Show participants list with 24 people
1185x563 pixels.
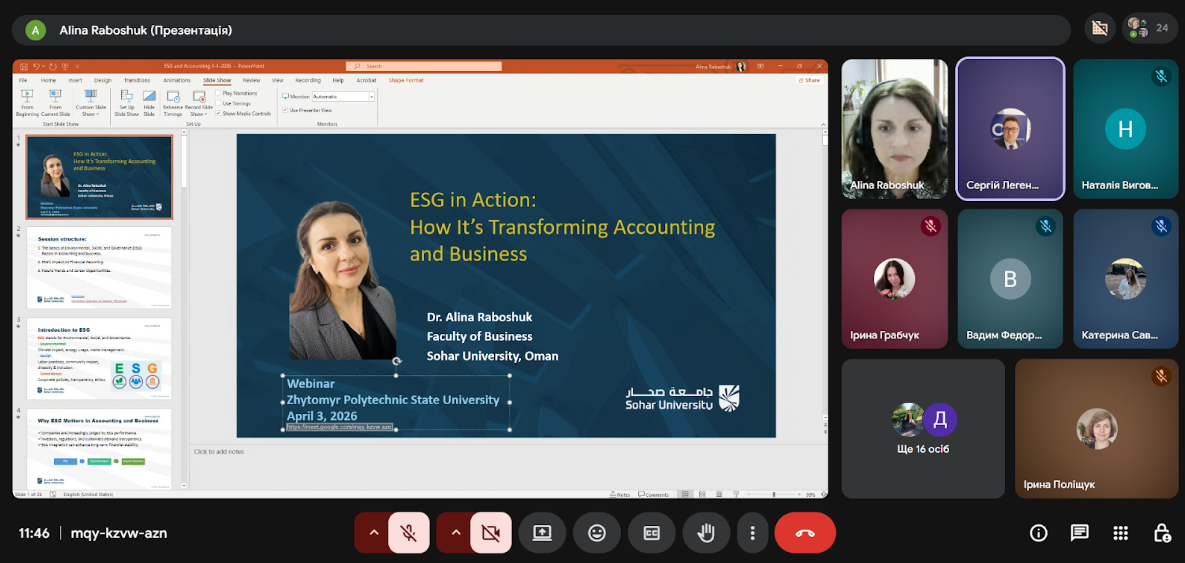point(1150,29)
